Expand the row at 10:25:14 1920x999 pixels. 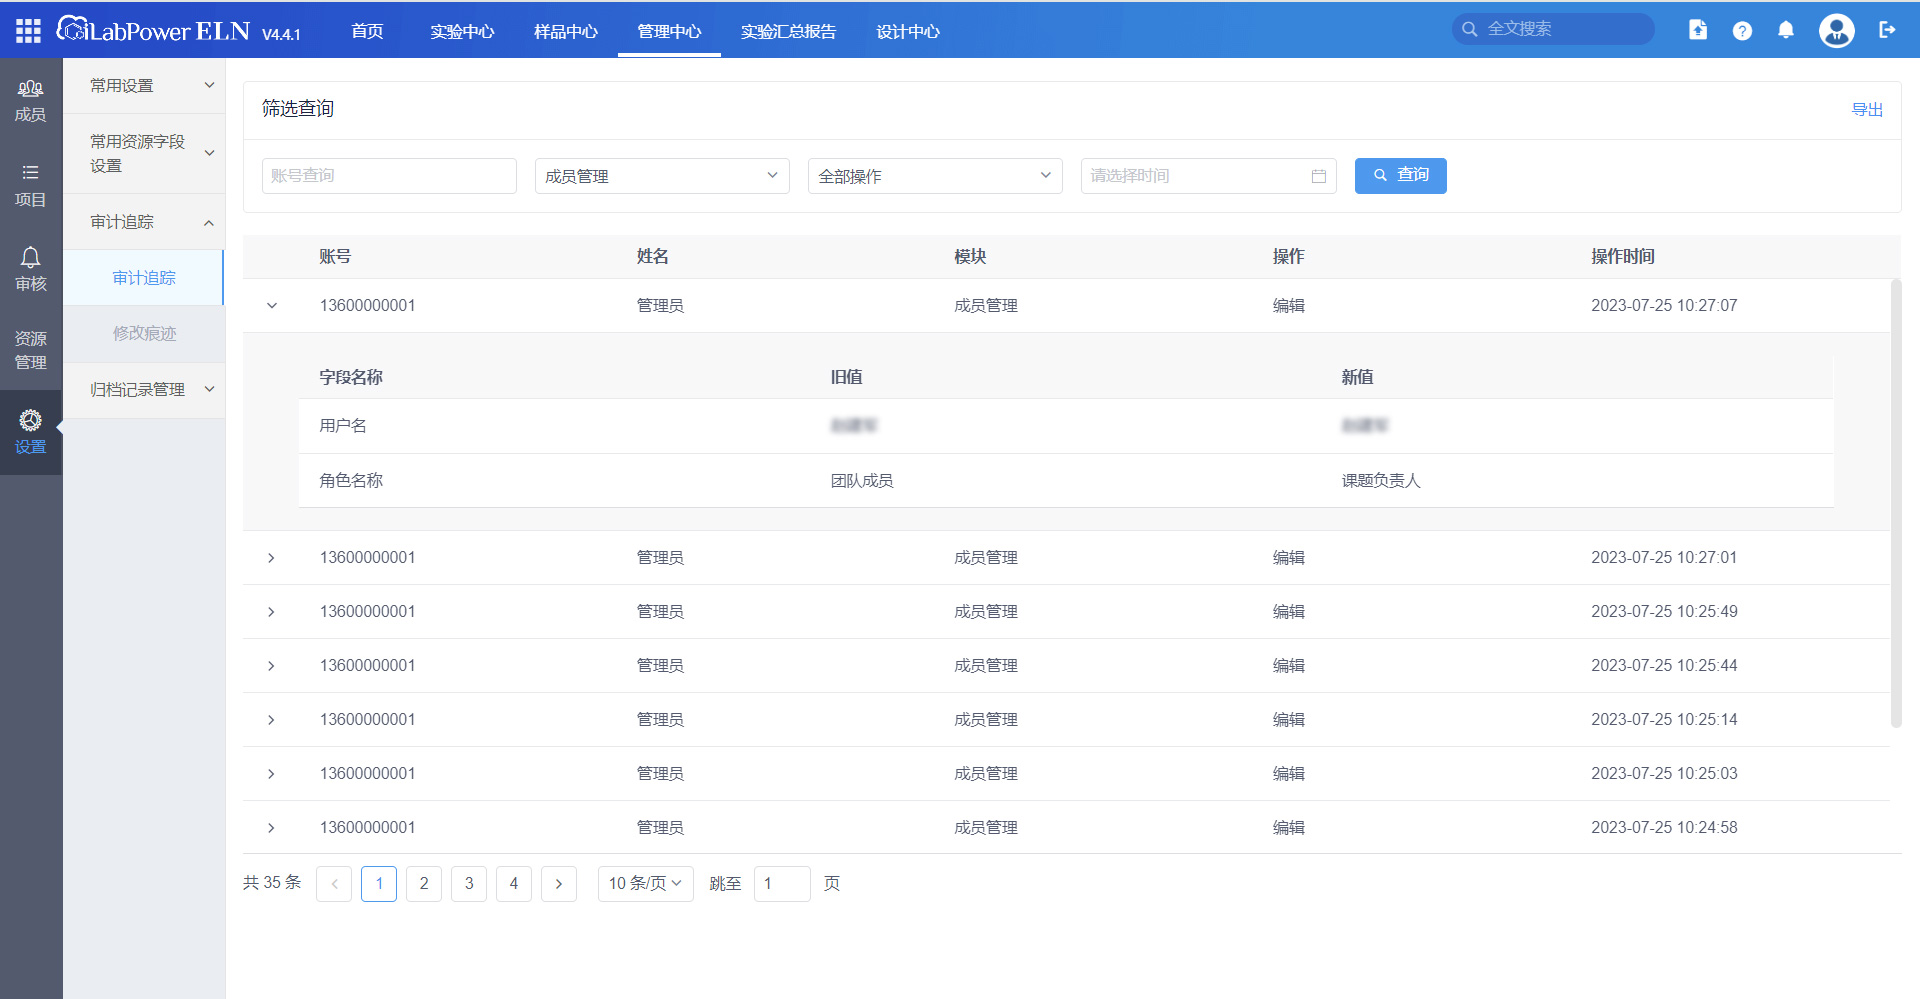tap(271, 720)
